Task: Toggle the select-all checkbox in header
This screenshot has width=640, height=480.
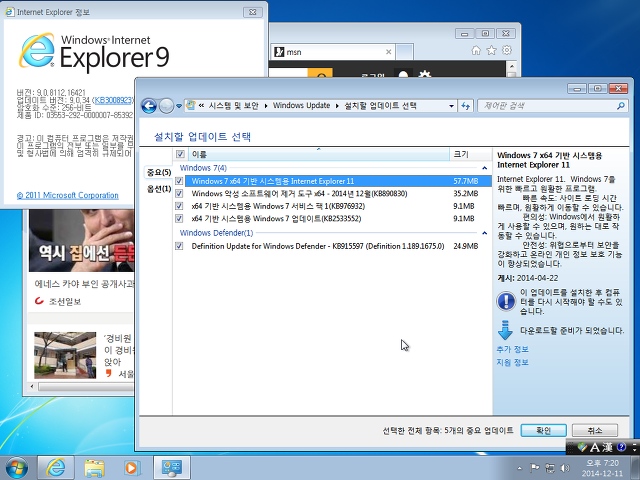Action: pos(180,154)
